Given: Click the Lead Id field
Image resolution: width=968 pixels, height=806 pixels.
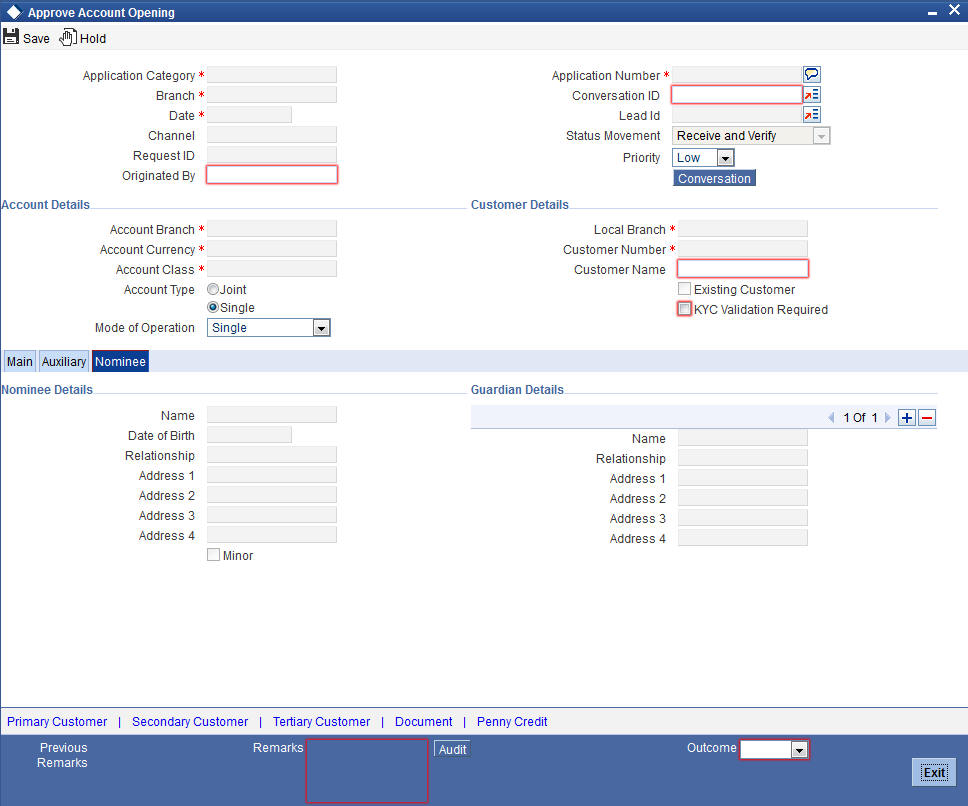Looking at the screenshot, I should click(x=736, y=115).
